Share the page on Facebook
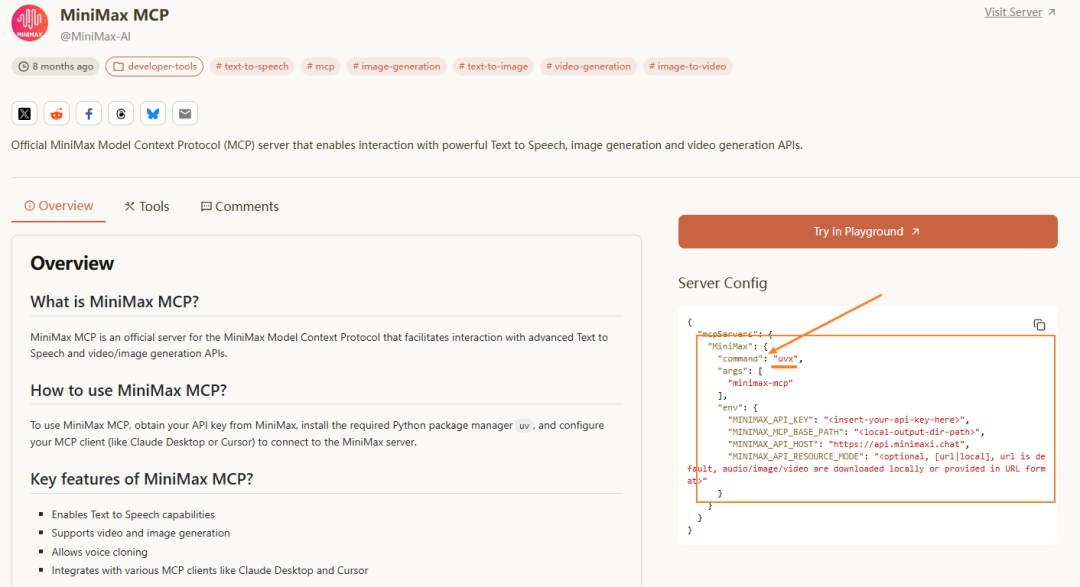The width and height of the screenshot is (1080, 587). pos(89,114)
